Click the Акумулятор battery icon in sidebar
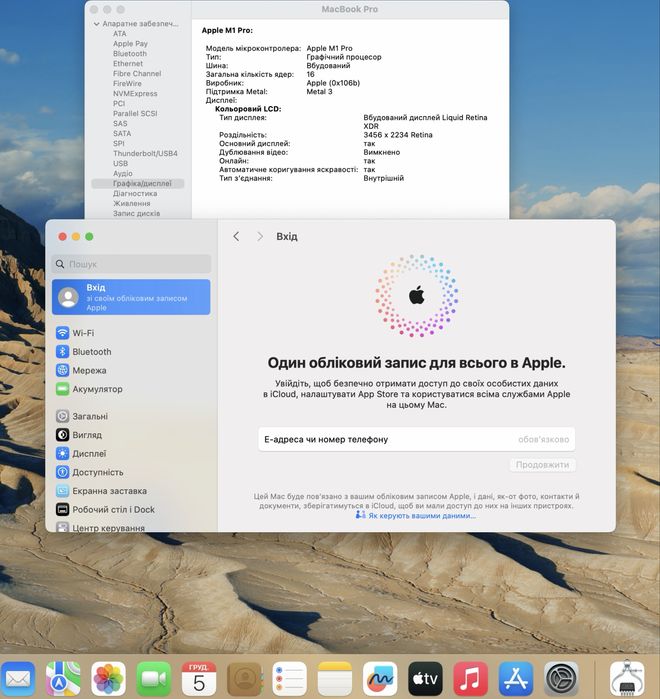This screenshot has height=699, width=660. pos(62,389)
